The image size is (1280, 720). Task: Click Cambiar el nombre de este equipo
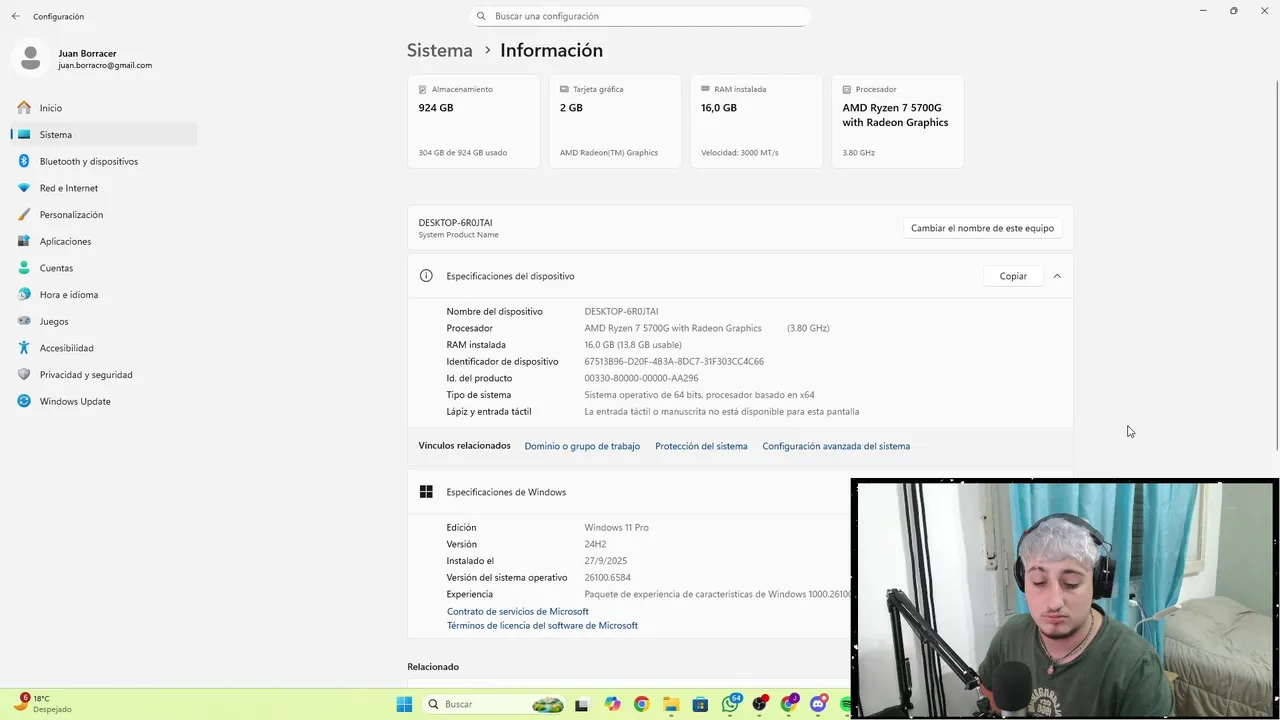click(982, 228)
